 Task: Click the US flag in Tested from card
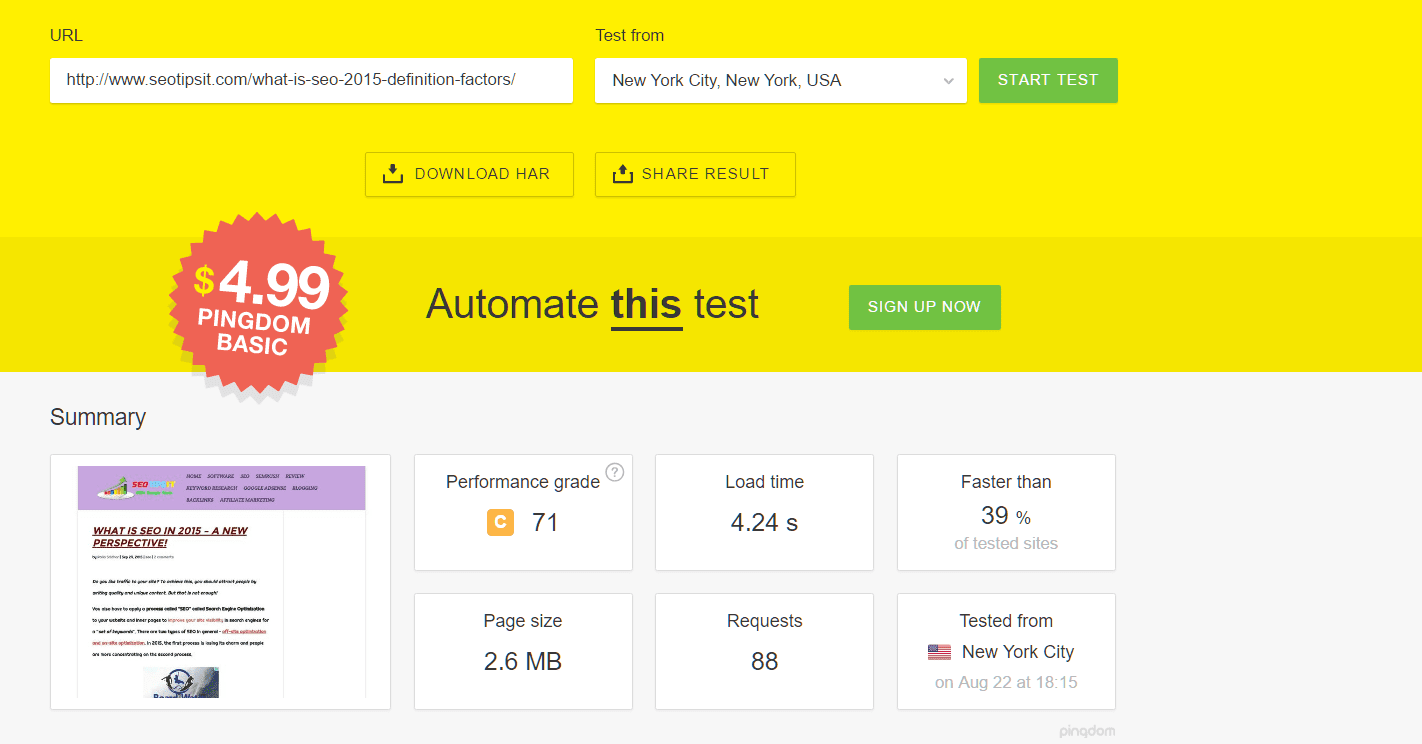pyautogui.click(x=939, y=651)
